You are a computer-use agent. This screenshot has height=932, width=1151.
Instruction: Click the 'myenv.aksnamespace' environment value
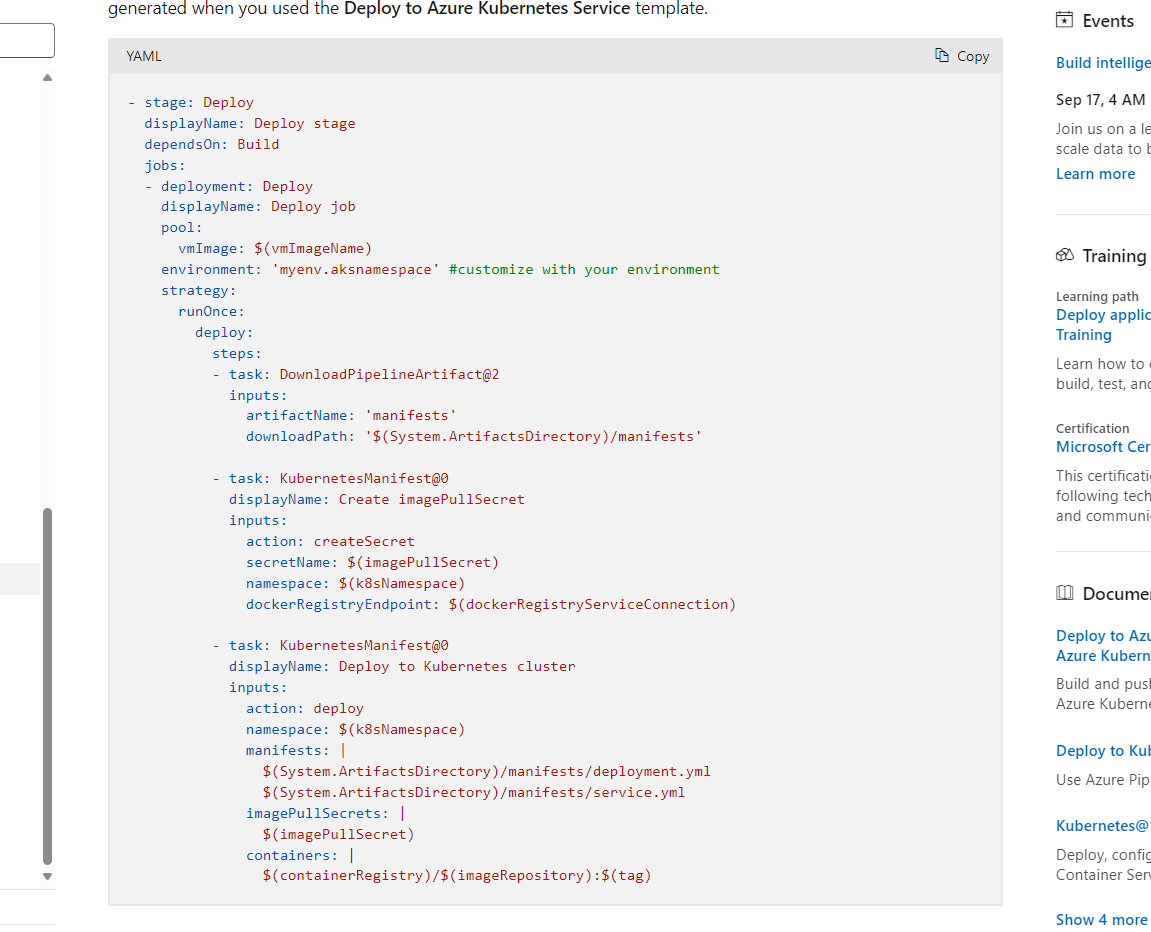click(355, 269)
